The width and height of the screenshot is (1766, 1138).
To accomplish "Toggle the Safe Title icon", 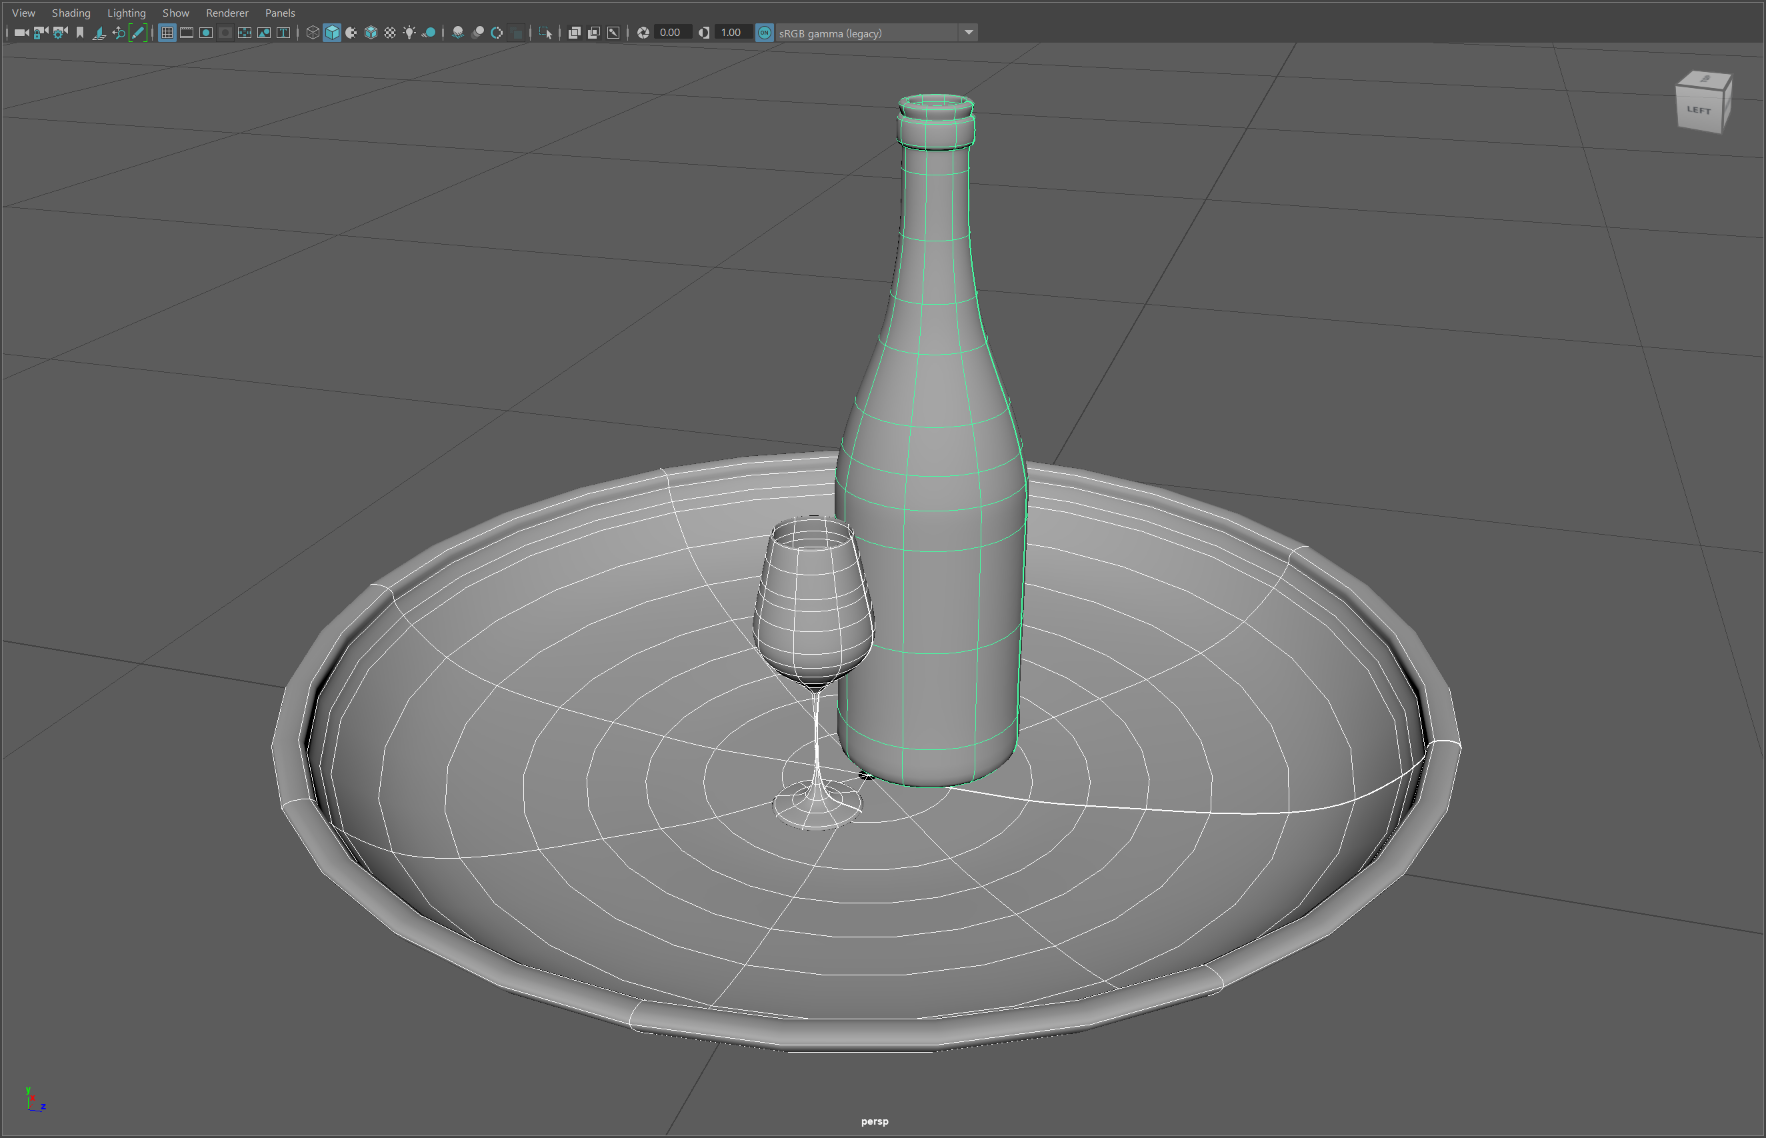I will [284, 33].
